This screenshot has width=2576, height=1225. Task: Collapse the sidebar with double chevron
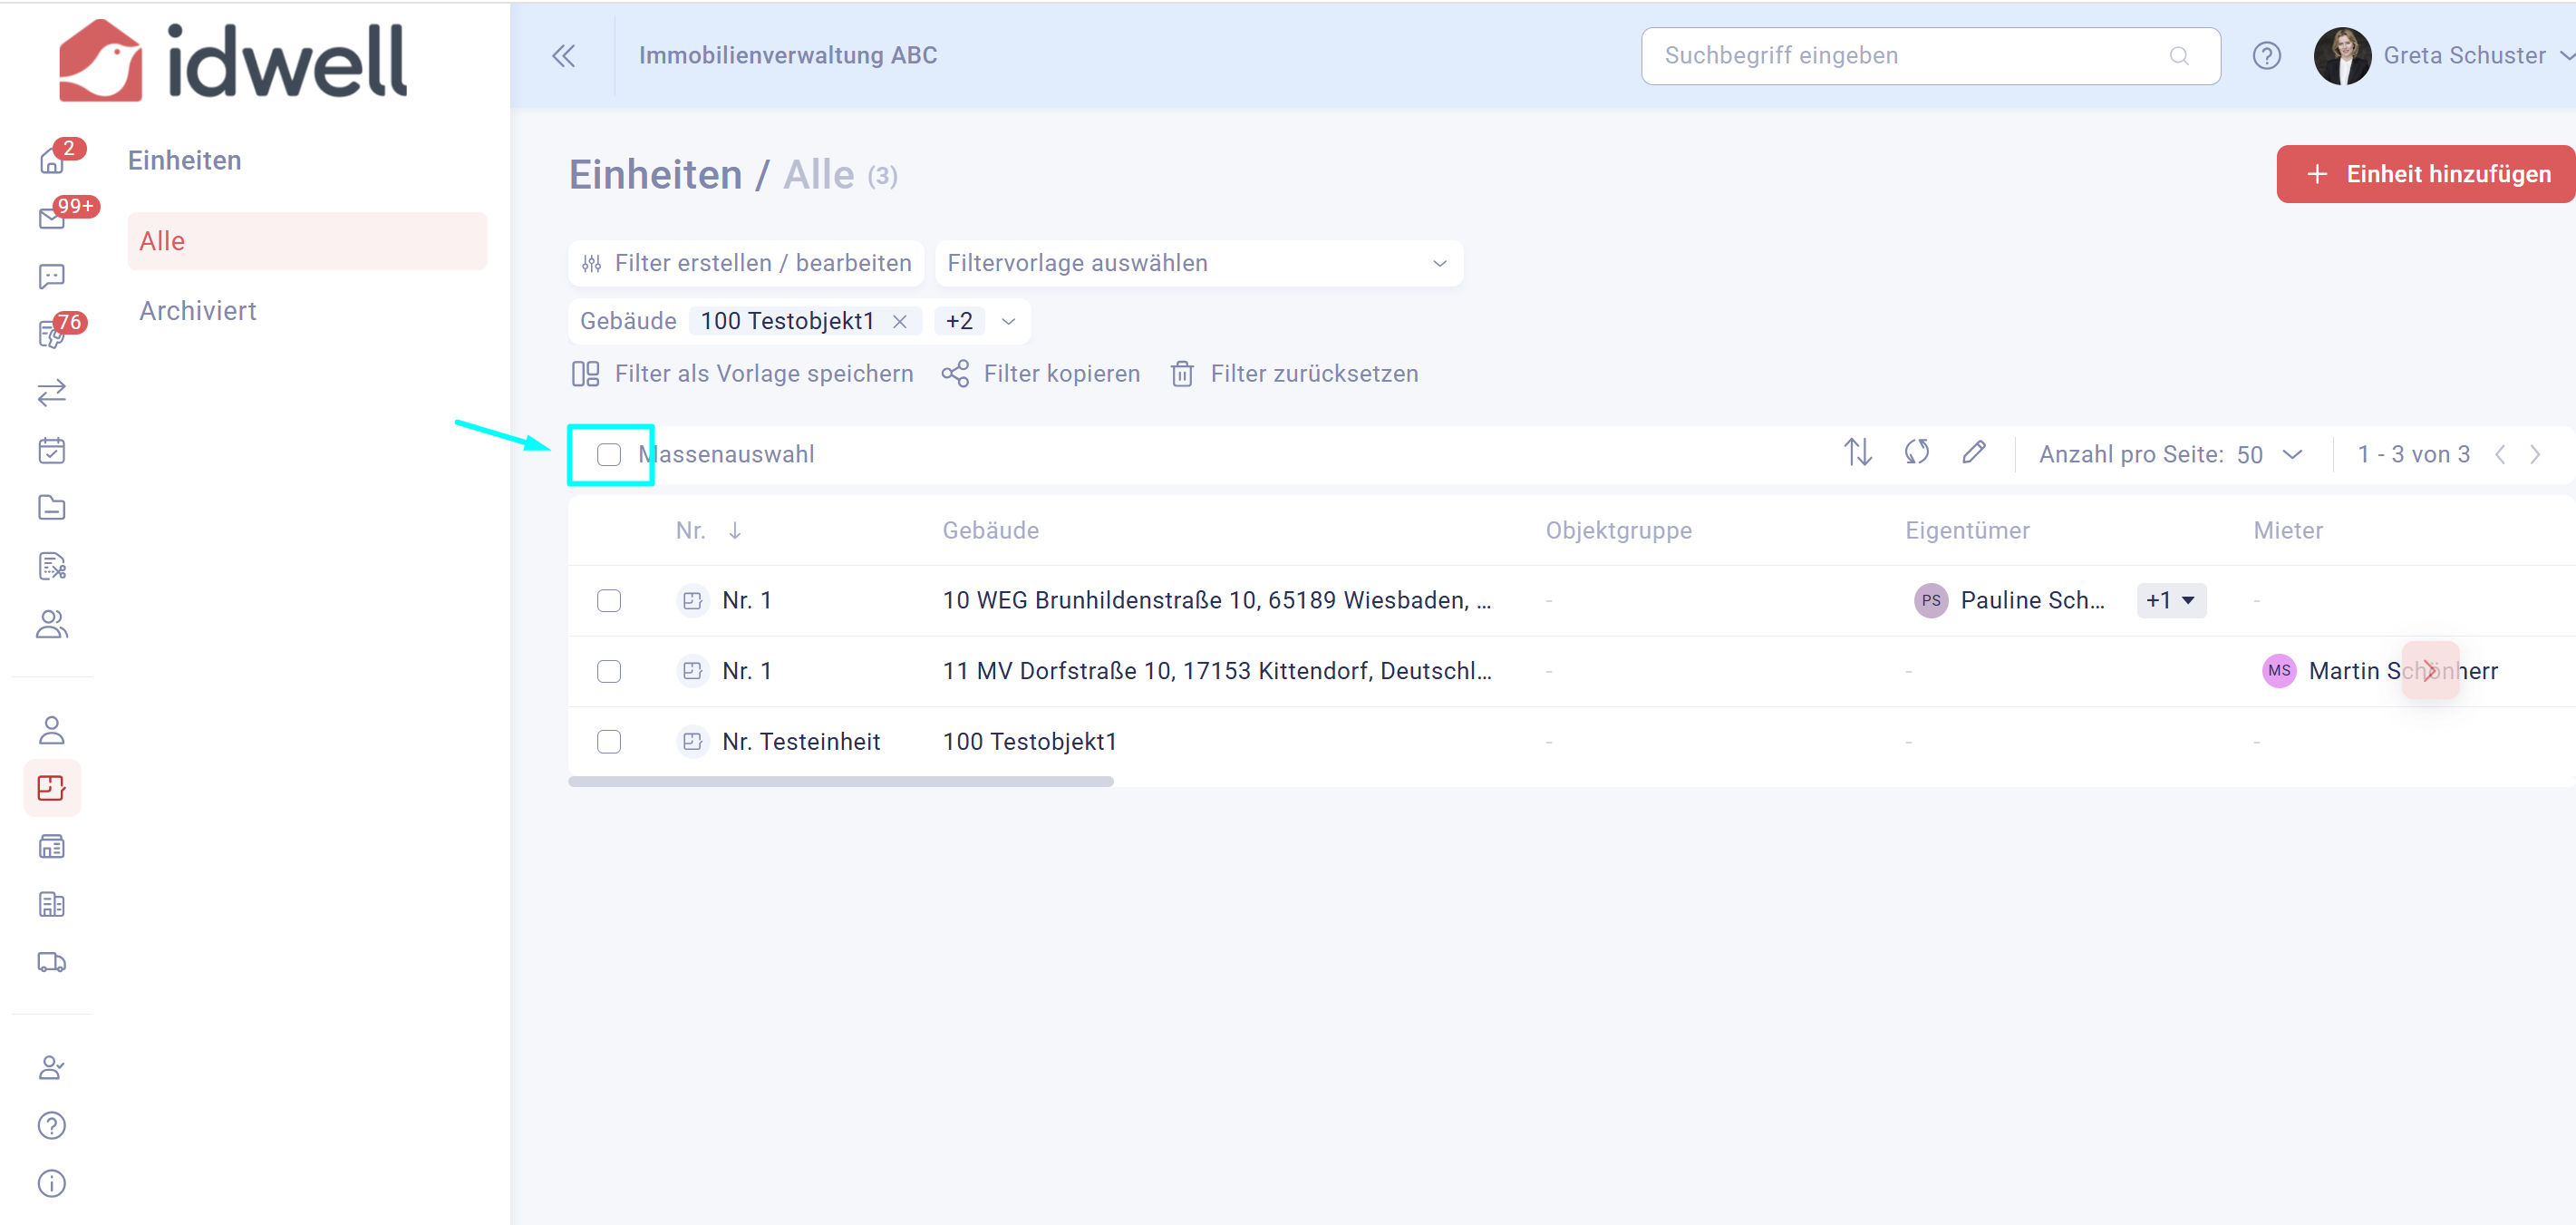[564, 56]
